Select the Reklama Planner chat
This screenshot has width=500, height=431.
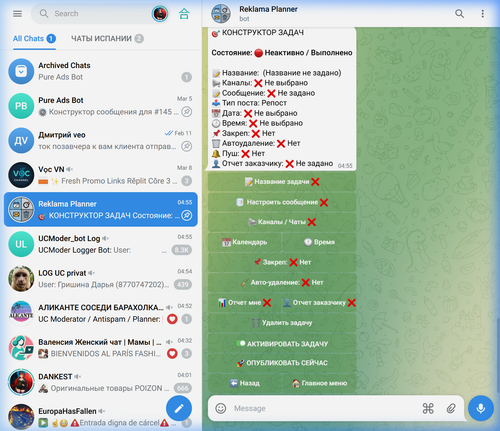(x=101, y=210)
